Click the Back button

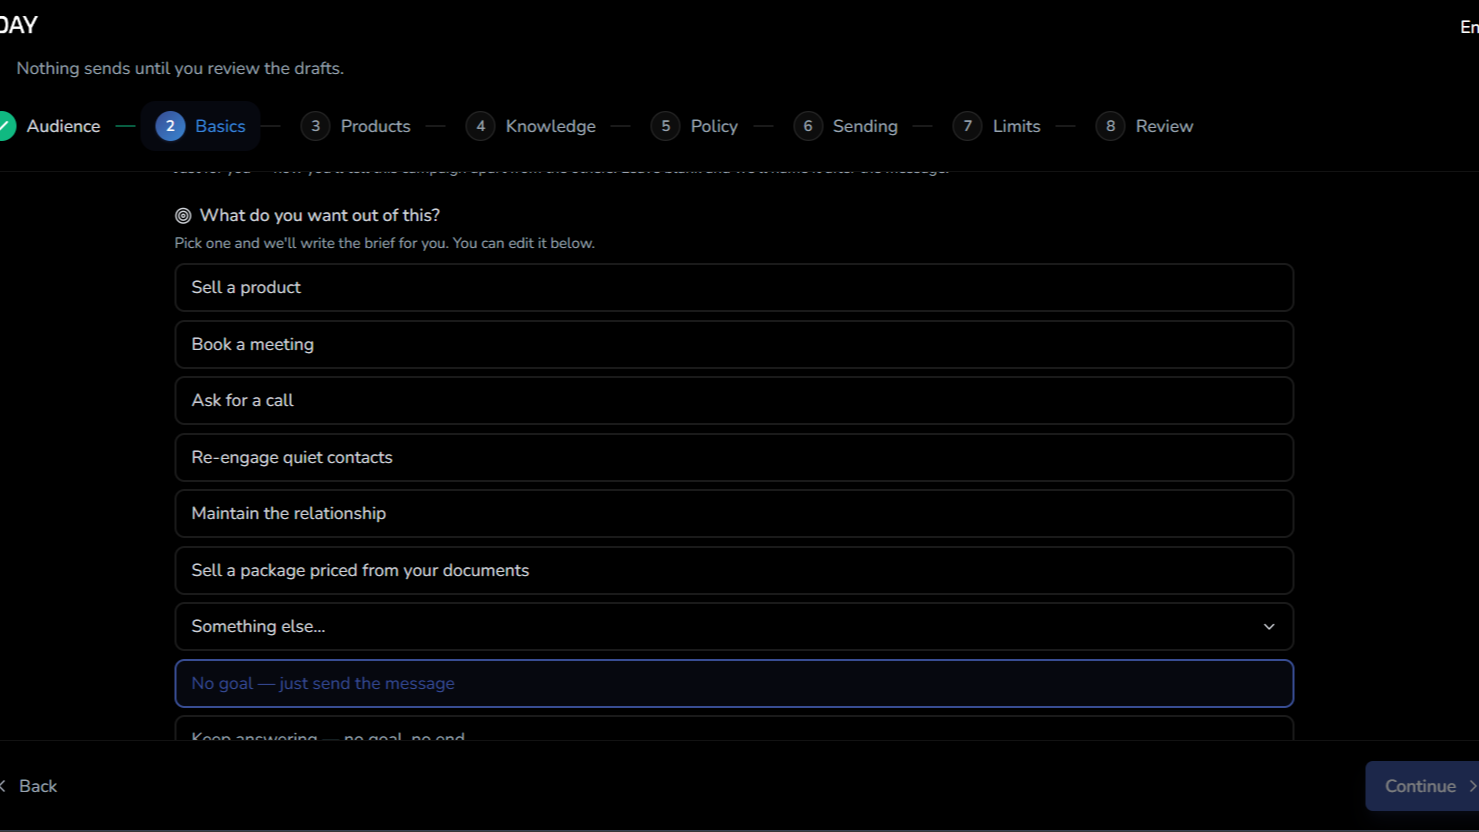click(28, 786)
